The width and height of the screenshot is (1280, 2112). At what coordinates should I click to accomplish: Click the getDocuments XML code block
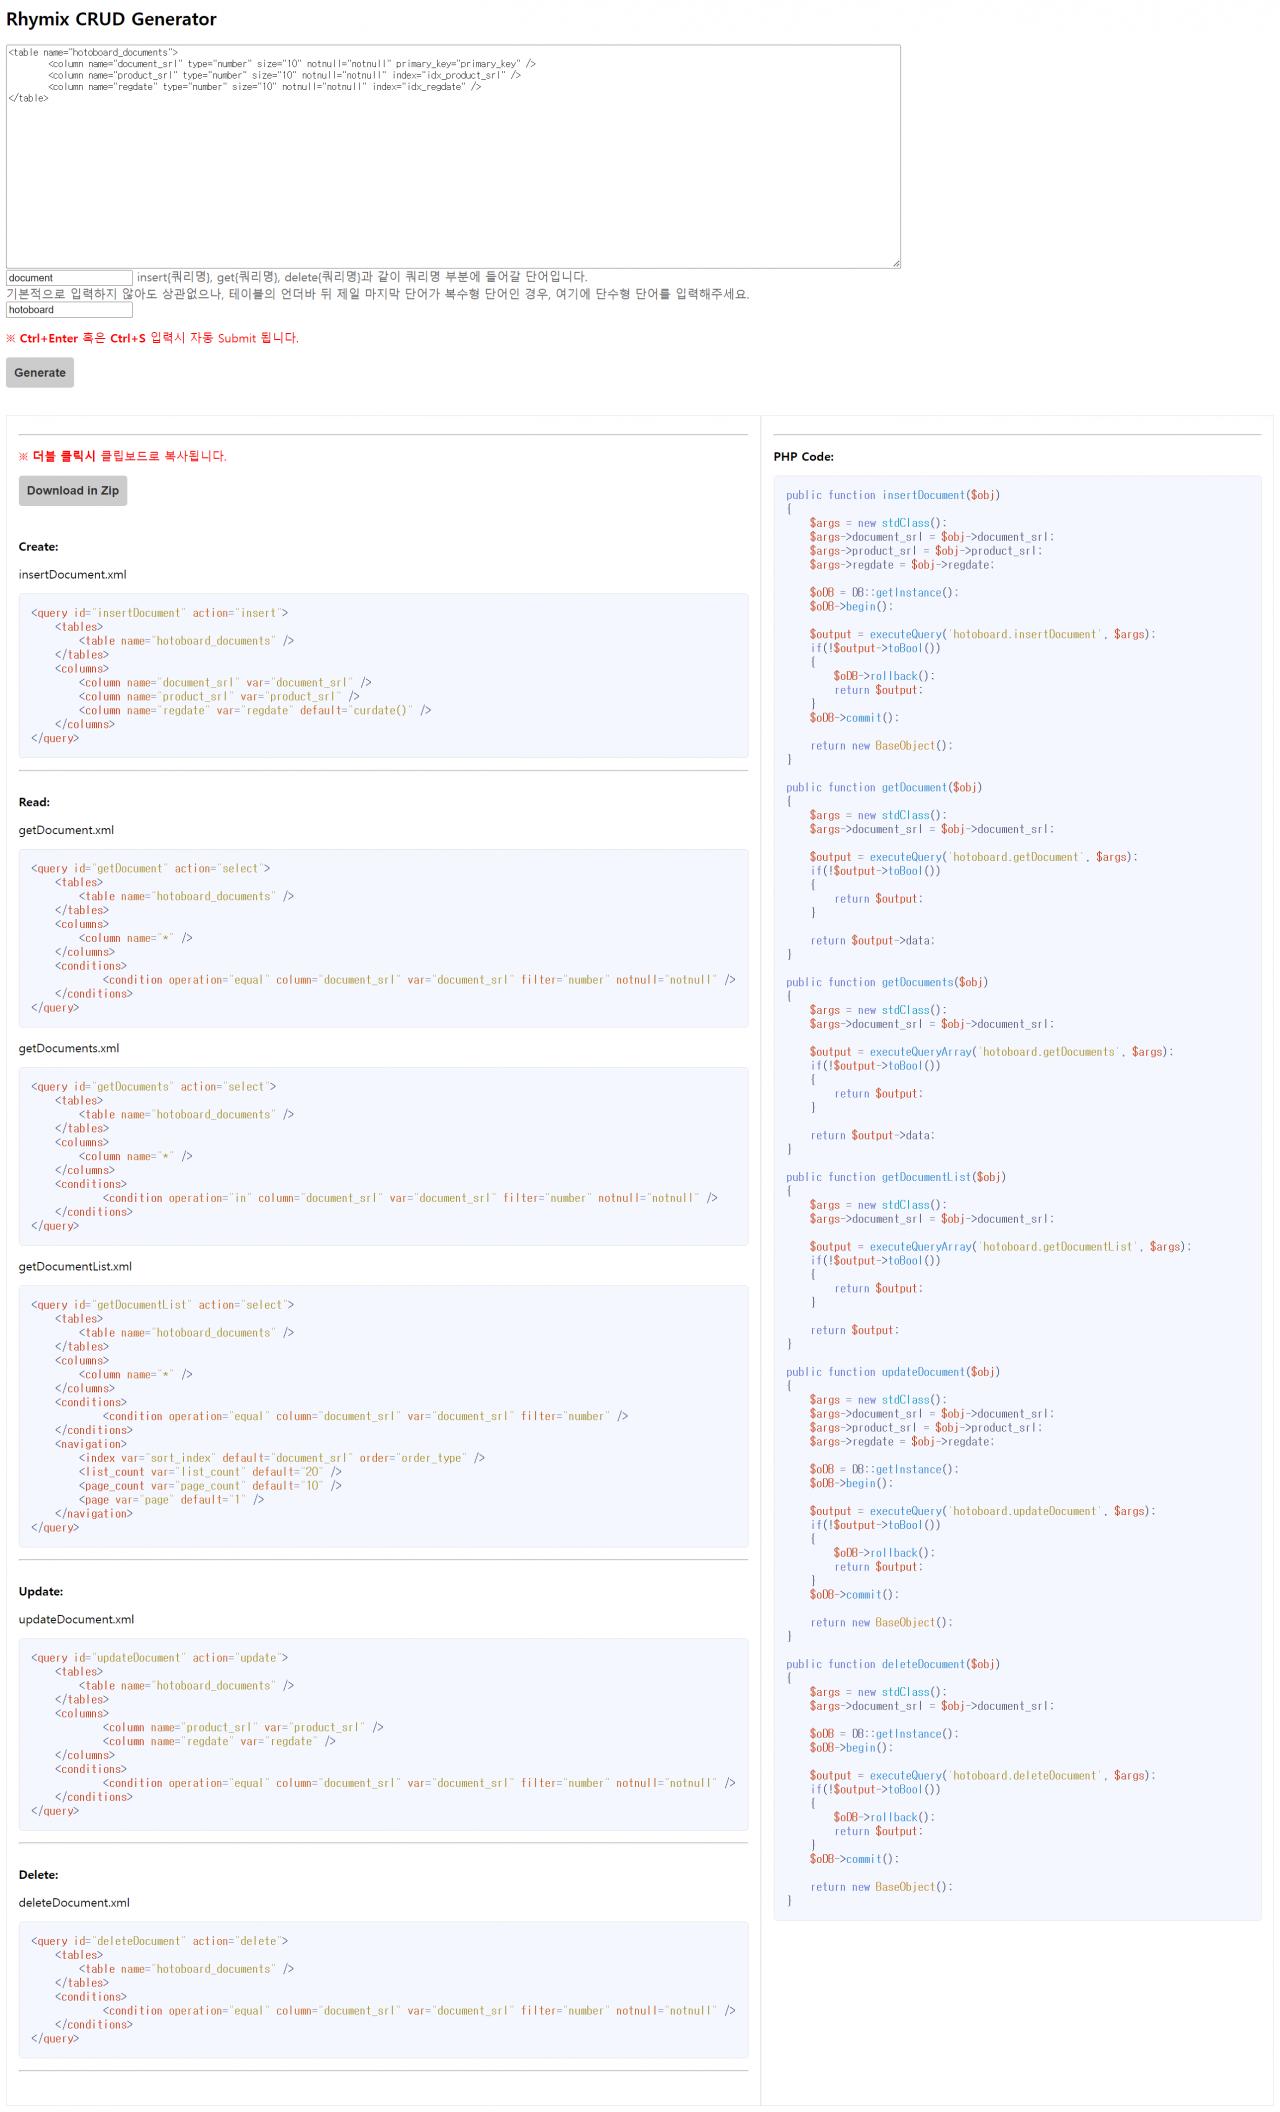tap(383, 1156)
